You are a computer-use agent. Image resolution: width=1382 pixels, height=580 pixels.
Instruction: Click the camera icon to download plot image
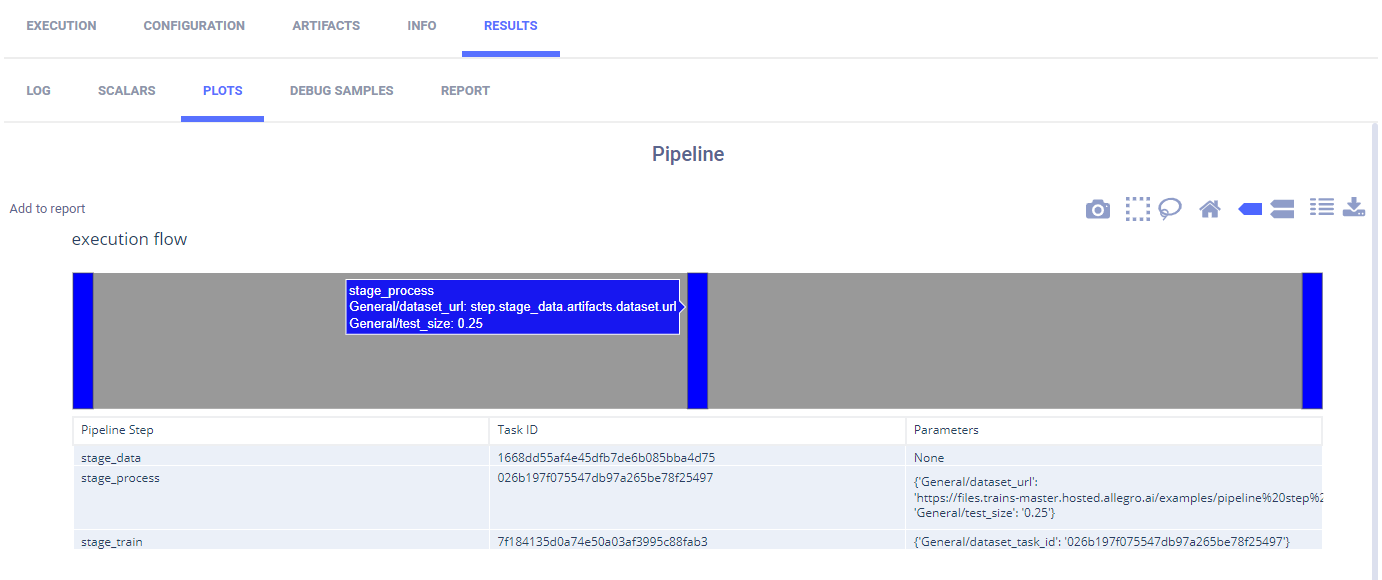(x=1098, y=209)
